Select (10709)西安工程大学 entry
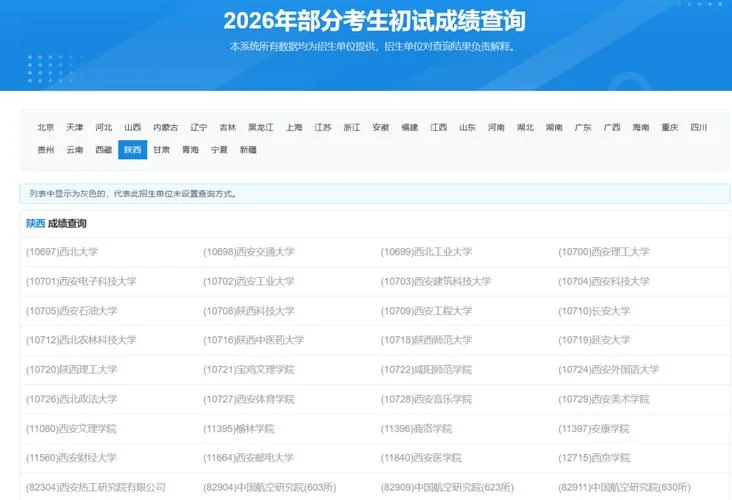 click(426, 310)
